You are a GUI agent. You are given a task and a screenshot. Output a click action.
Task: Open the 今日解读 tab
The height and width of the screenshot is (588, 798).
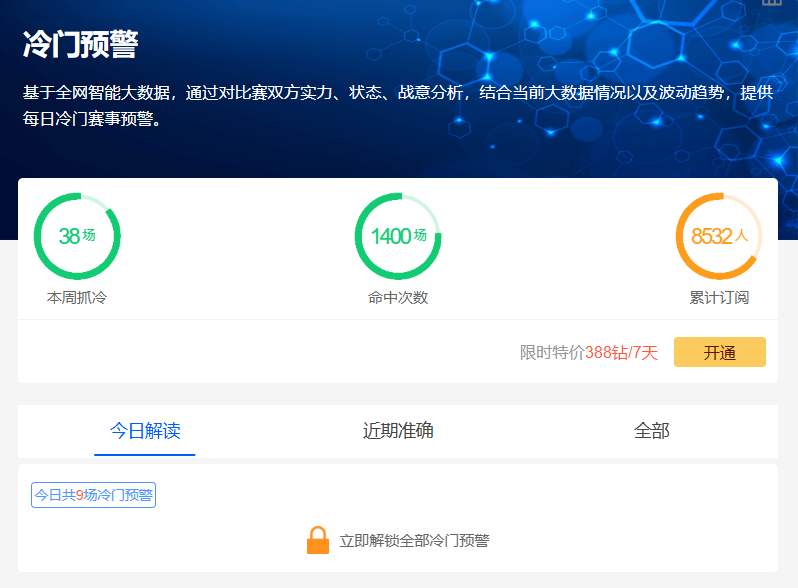pos(145,431)
